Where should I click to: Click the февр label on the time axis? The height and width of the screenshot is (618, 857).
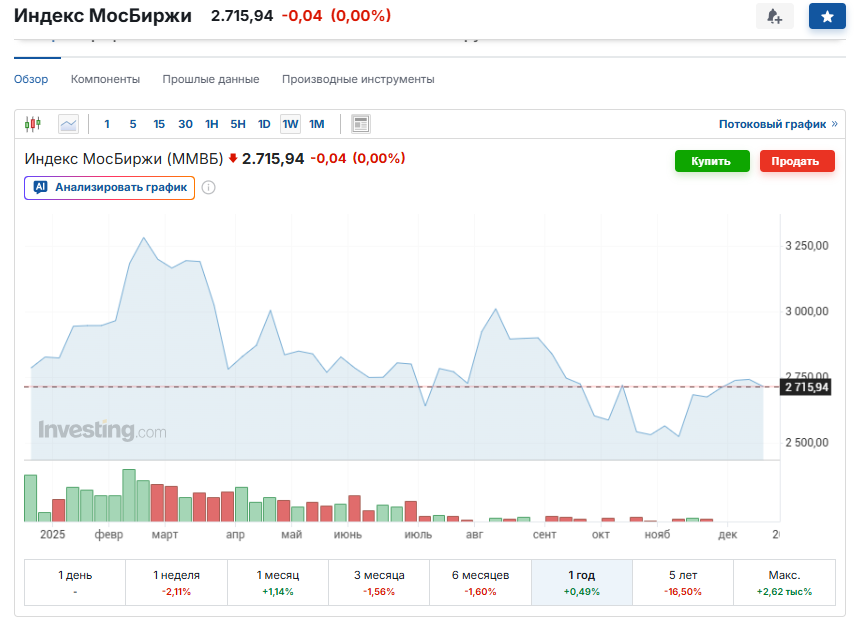109,534
